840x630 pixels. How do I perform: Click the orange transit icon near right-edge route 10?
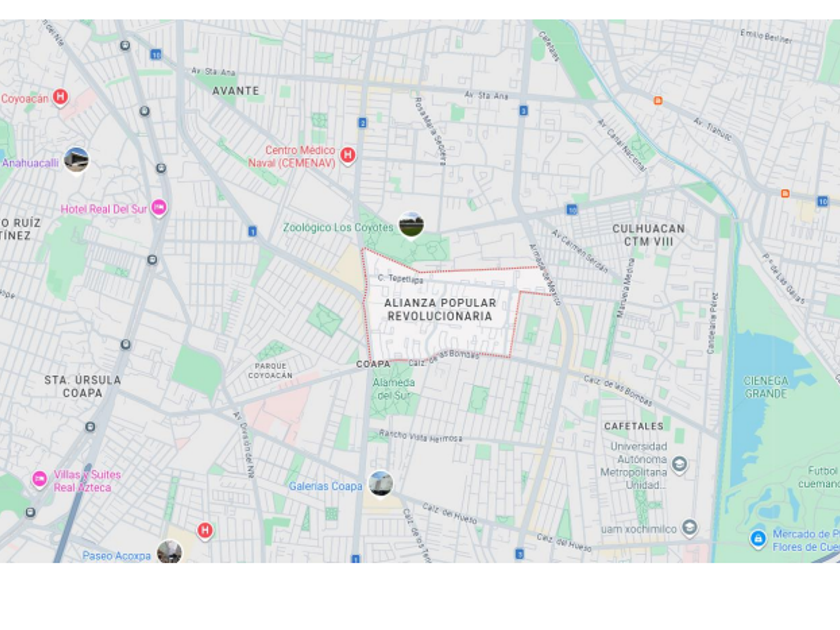coord(785,193)
